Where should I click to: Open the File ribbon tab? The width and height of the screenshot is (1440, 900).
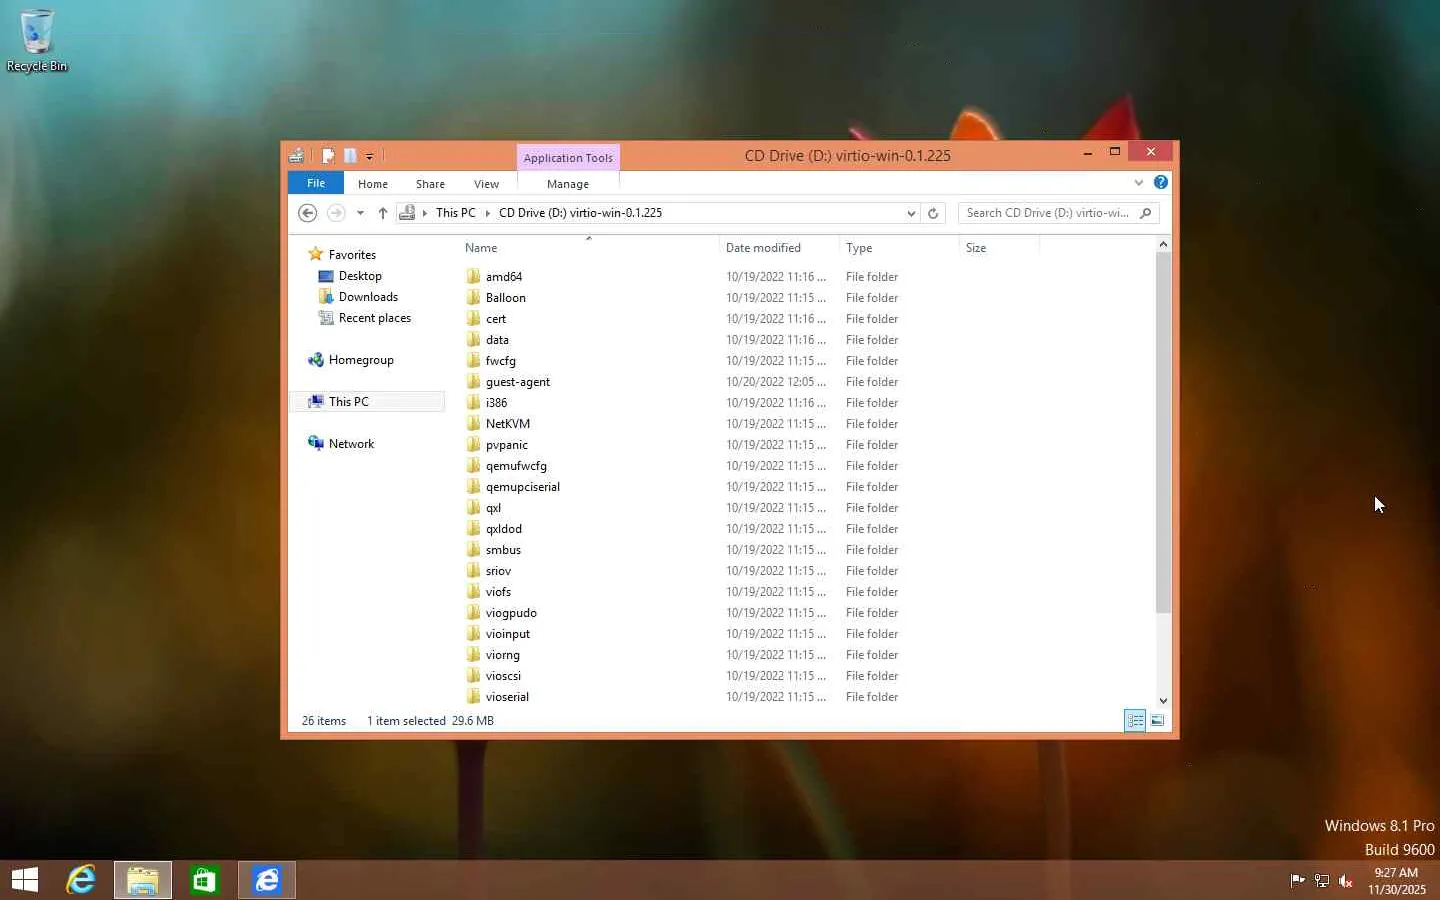pyautogui.click(x=316, y=183)
